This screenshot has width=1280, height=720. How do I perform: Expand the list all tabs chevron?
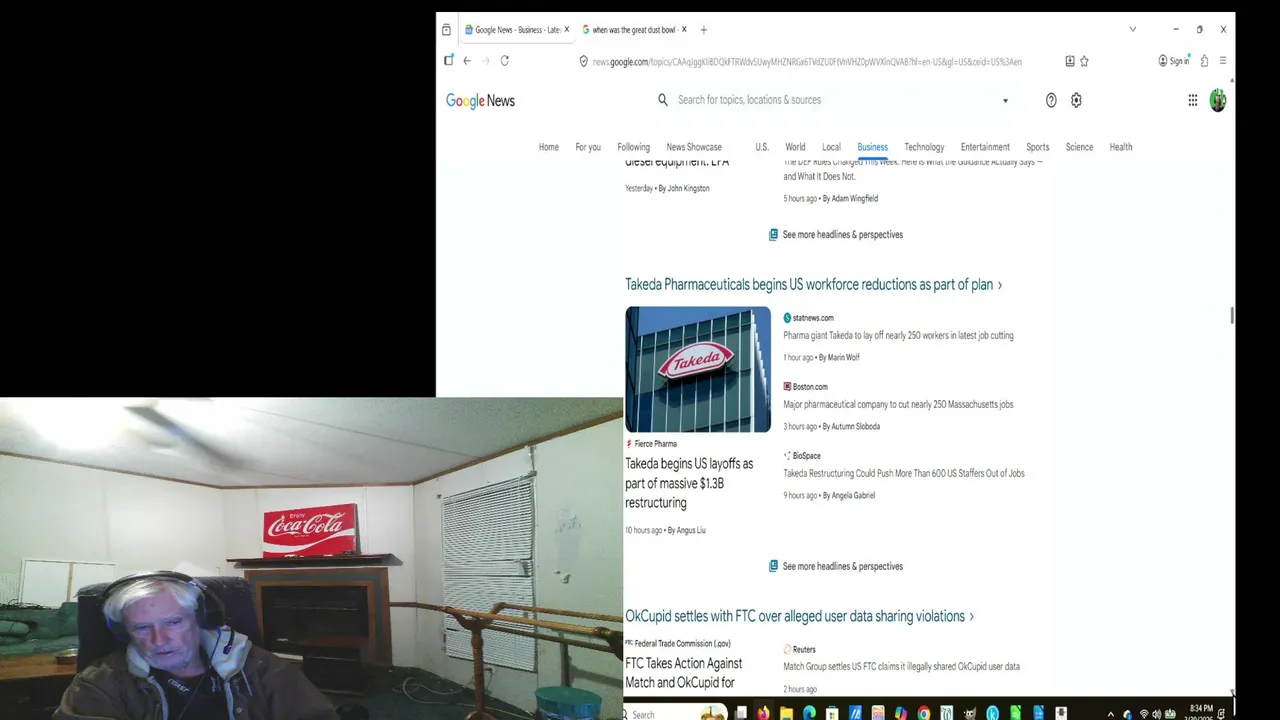point(1133,30)
